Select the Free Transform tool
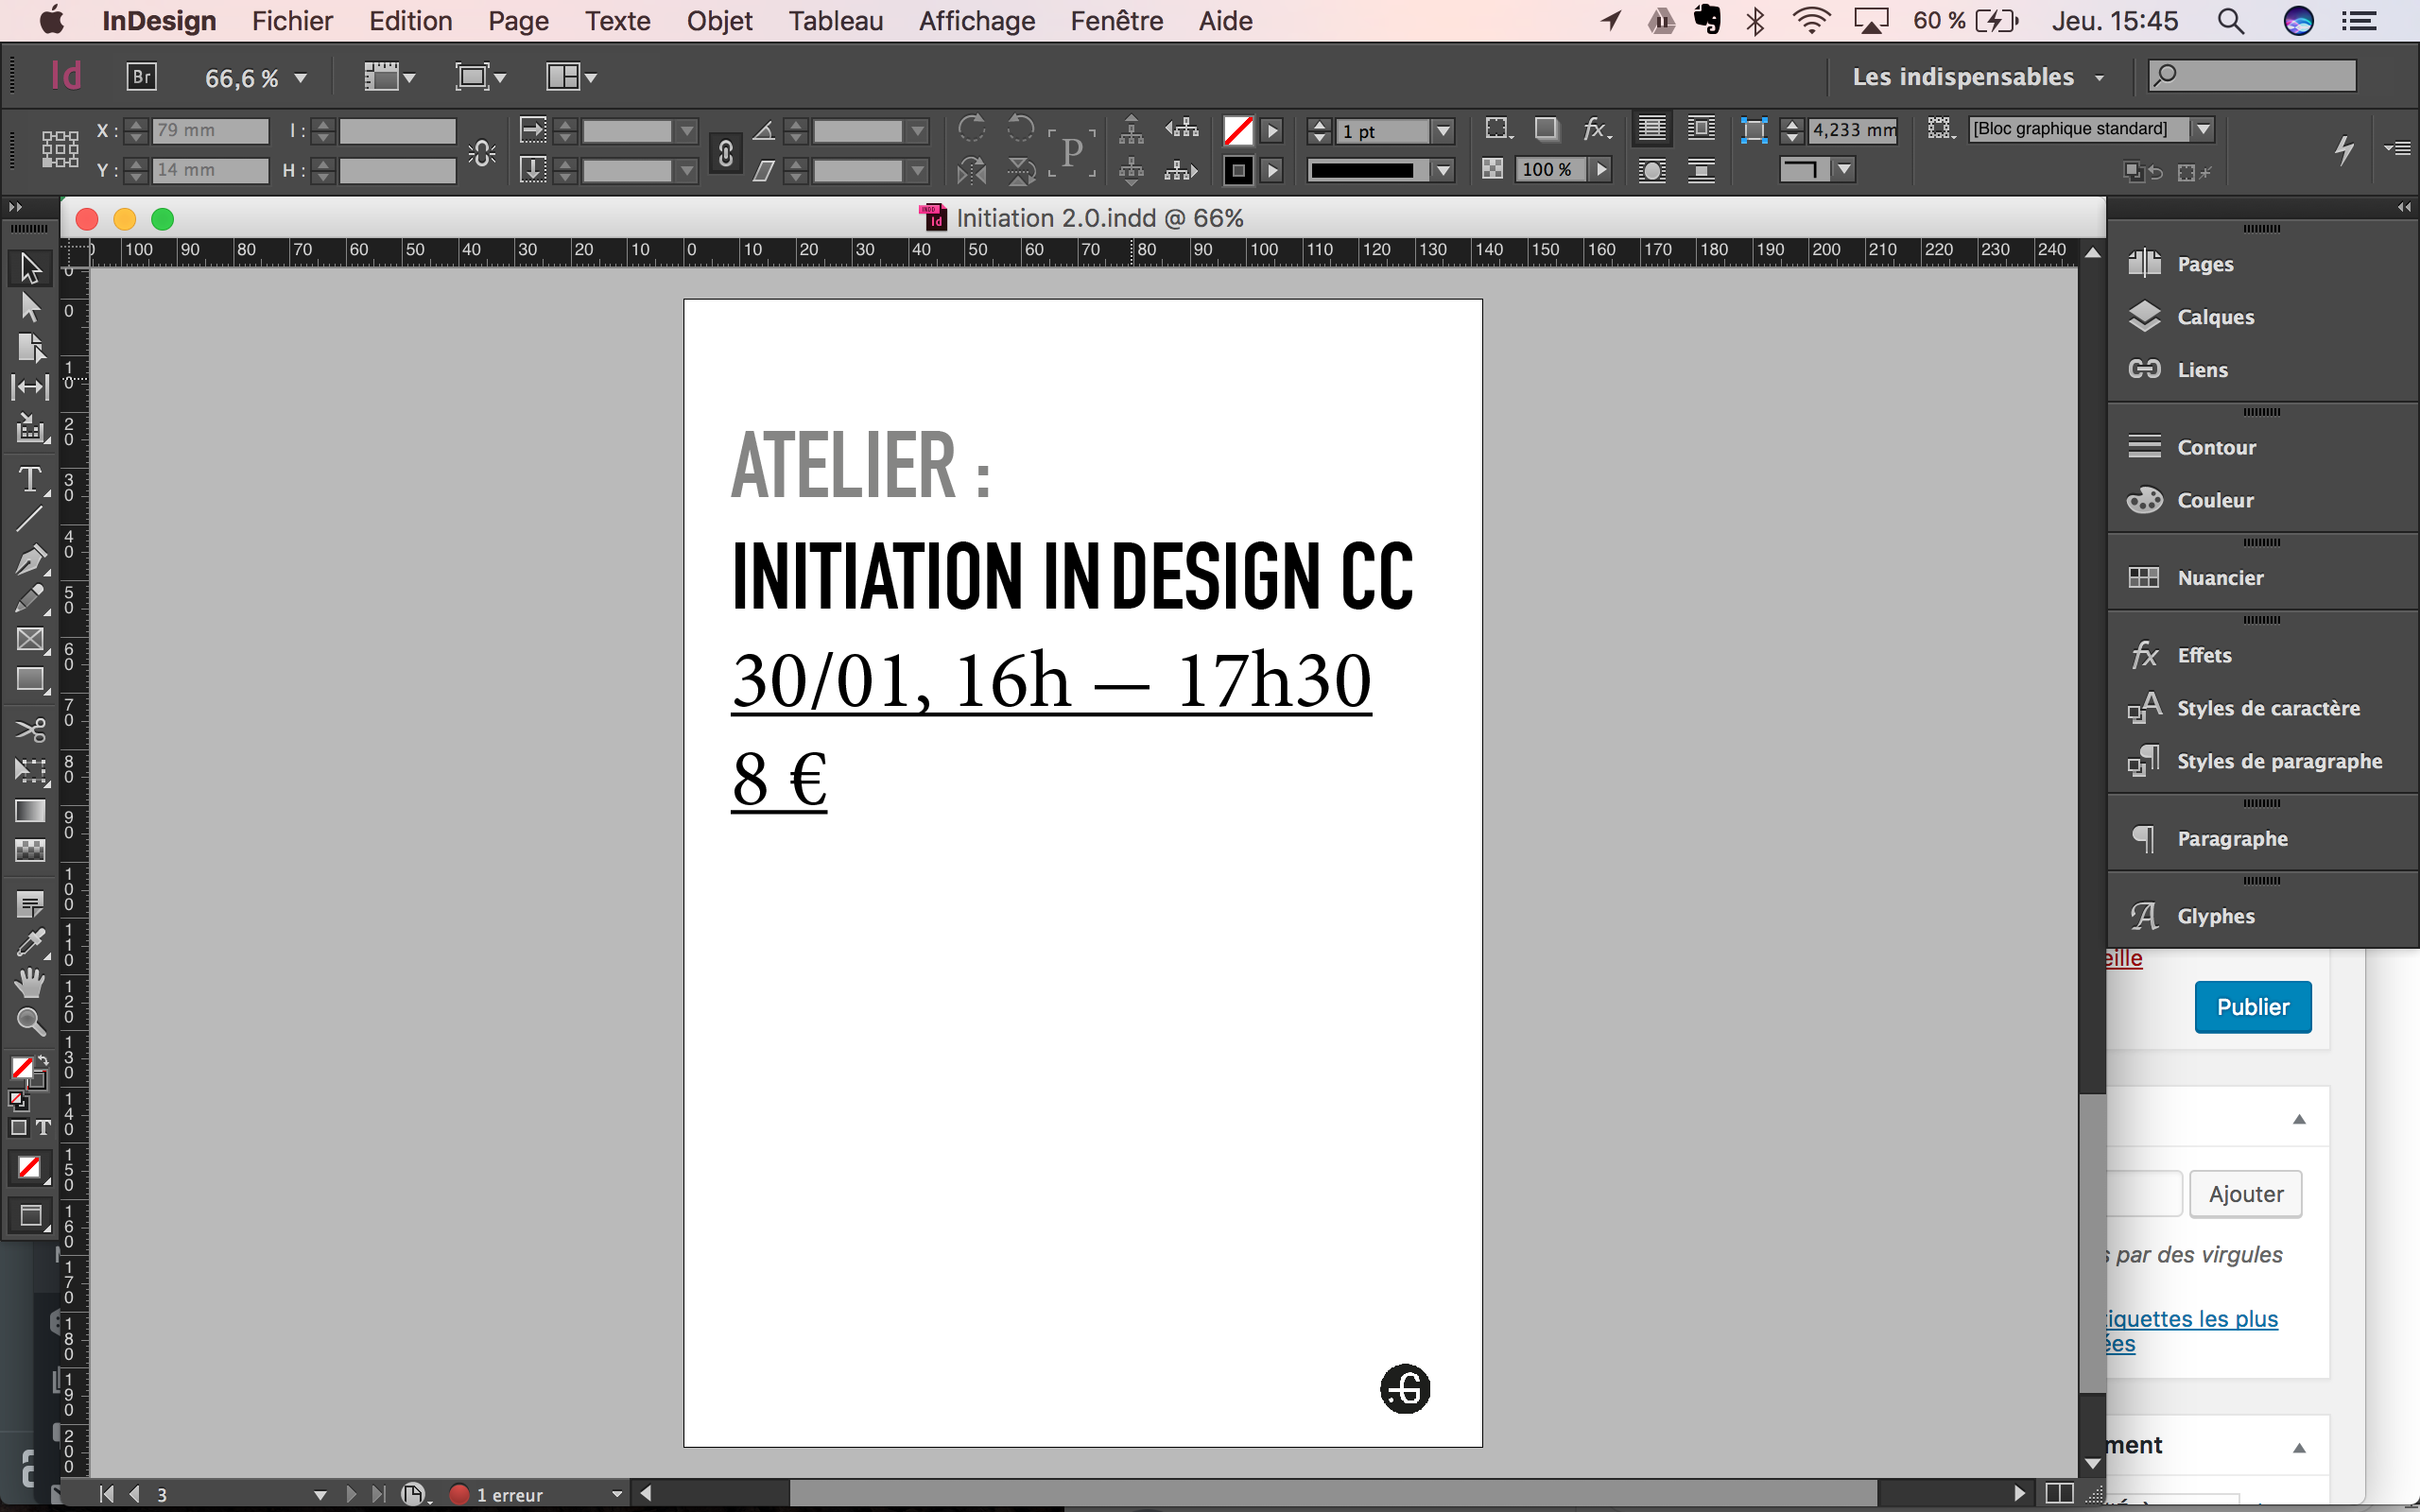Viewport: 2420px width, 1512px height. pos(30,770)
